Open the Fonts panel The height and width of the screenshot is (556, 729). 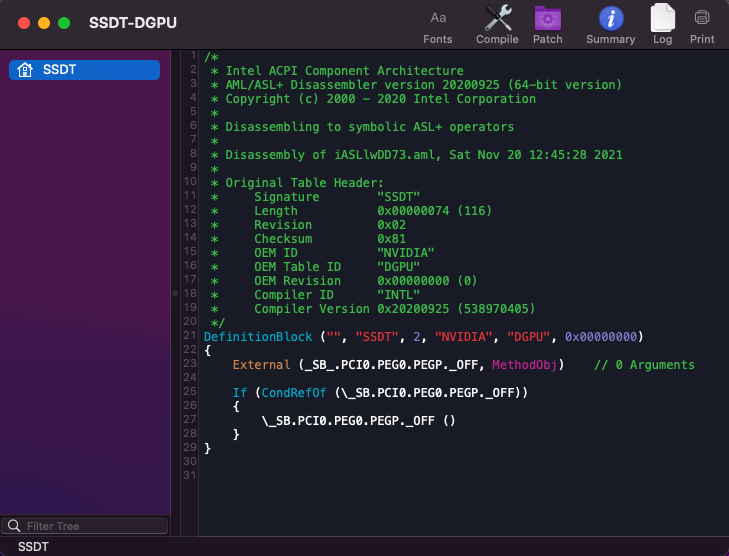tap(437, 24)
